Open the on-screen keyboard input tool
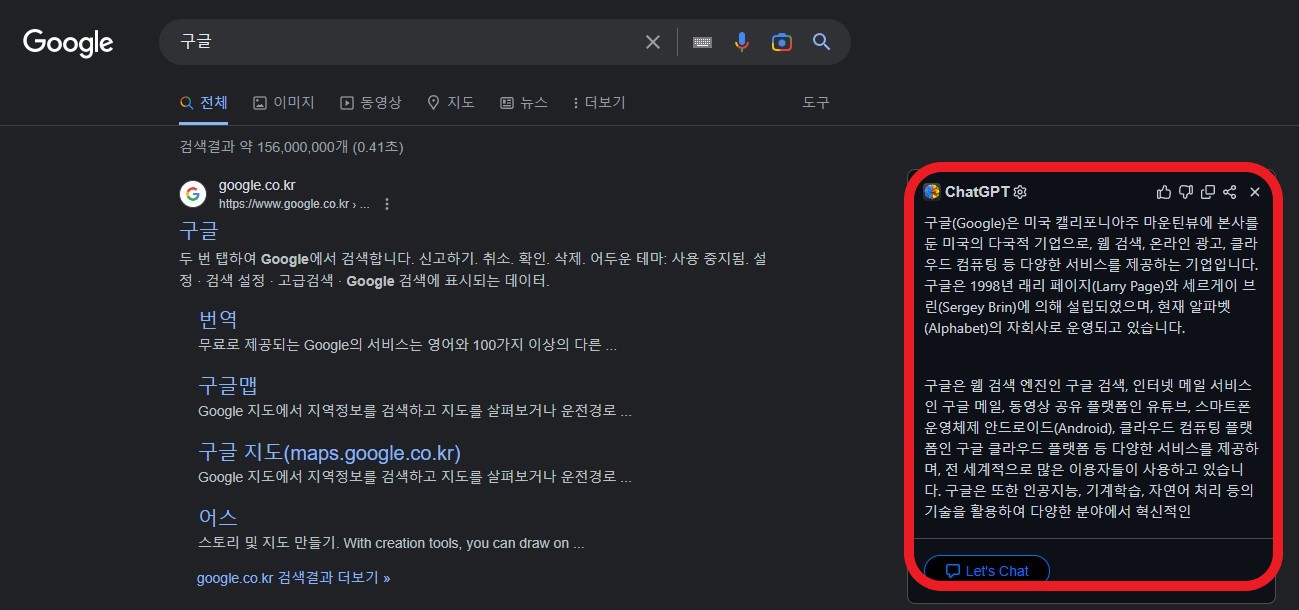 702,42
